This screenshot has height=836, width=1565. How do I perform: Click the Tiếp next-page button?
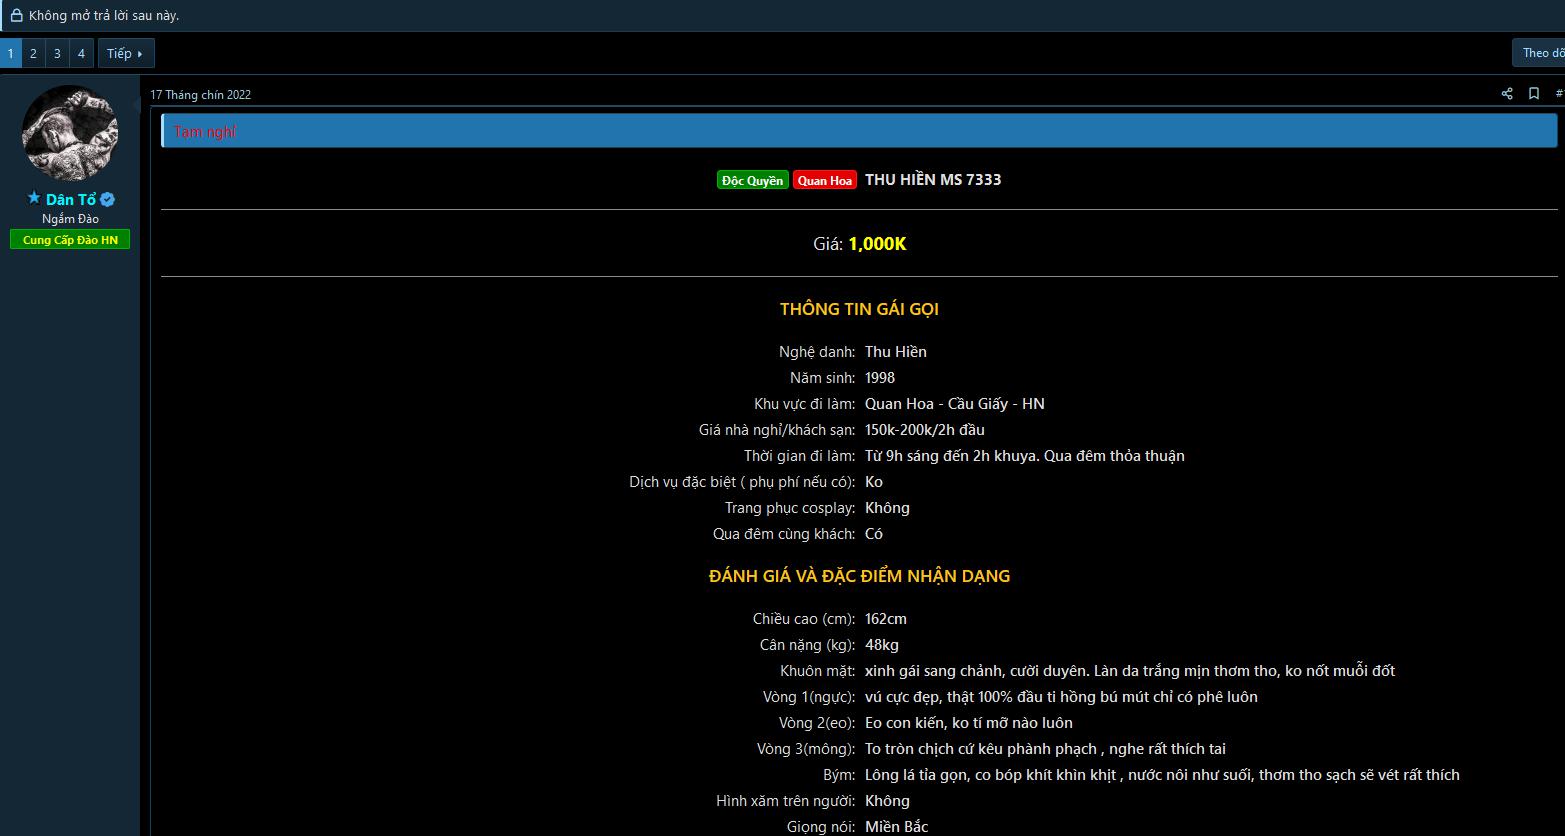click(x=126, y=53)
